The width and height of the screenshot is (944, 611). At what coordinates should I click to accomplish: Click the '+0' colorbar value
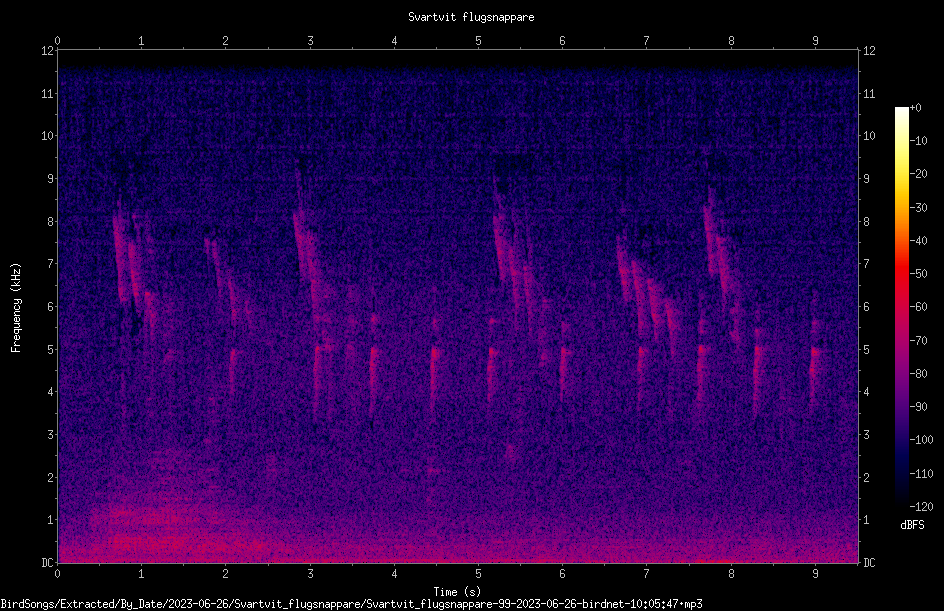point(916,108)
